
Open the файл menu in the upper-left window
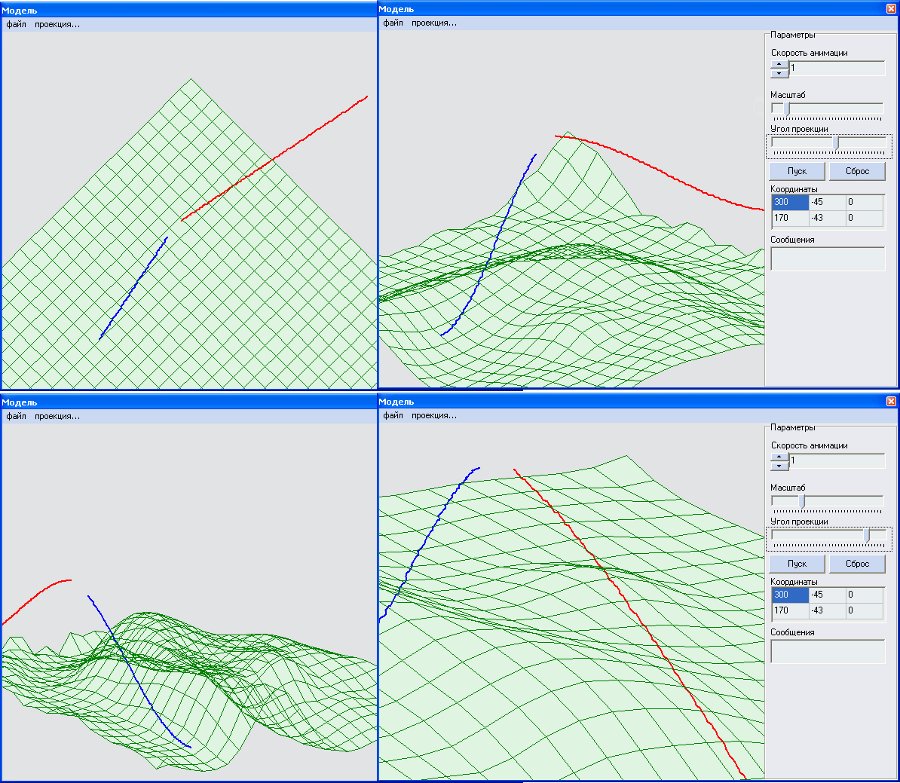(16, 24)
